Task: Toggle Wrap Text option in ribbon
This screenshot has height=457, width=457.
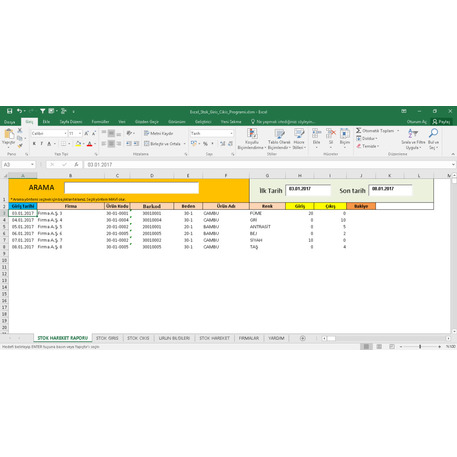Action: coord(159,133)
